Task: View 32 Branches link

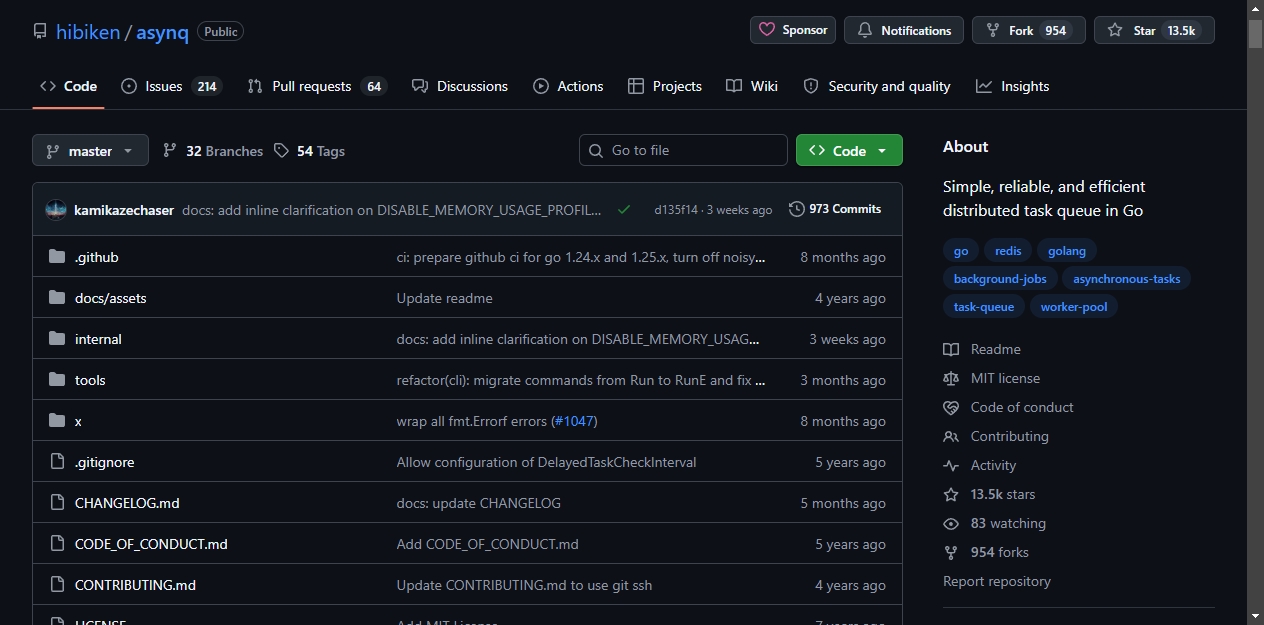Action: pyautogui.click(x=213, y=151)
